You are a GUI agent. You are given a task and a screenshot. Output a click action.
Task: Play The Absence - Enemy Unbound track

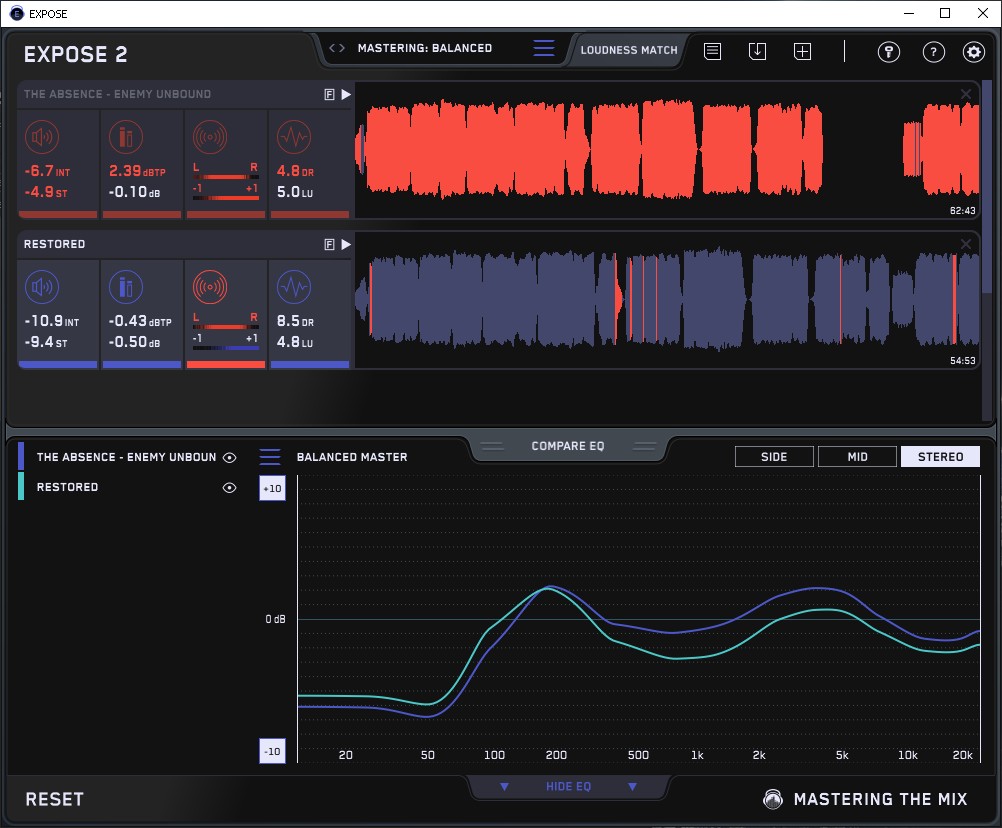coord(346,95)
